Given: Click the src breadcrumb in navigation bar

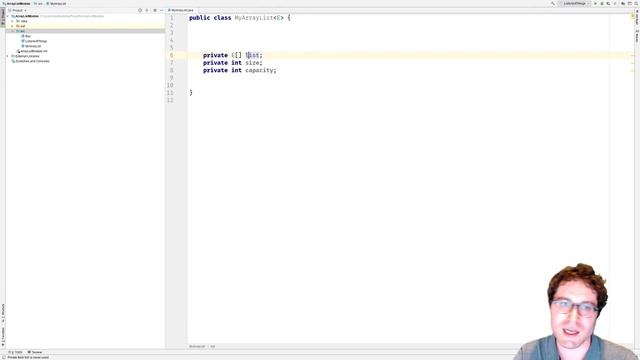Looking at the screenshot, I should point(38,3).
